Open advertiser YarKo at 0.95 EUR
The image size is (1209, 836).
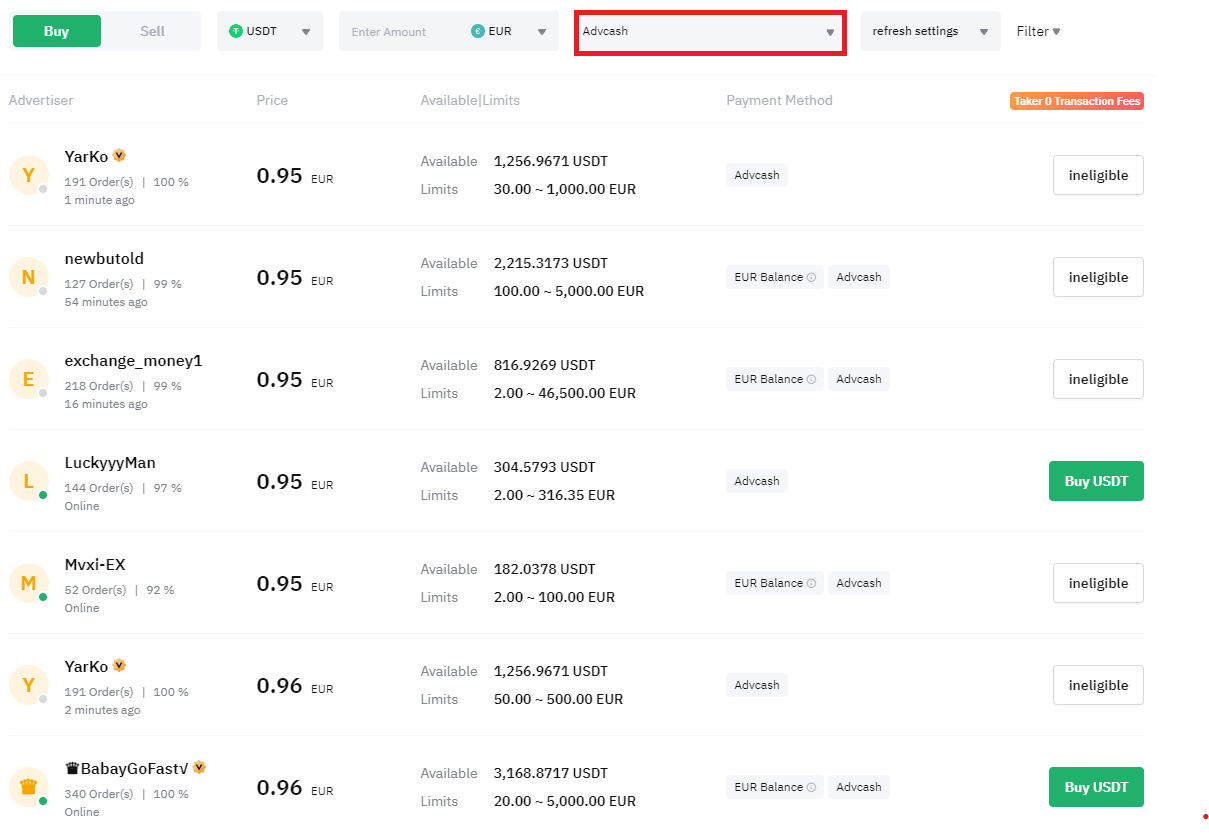[x=86, y=156]
